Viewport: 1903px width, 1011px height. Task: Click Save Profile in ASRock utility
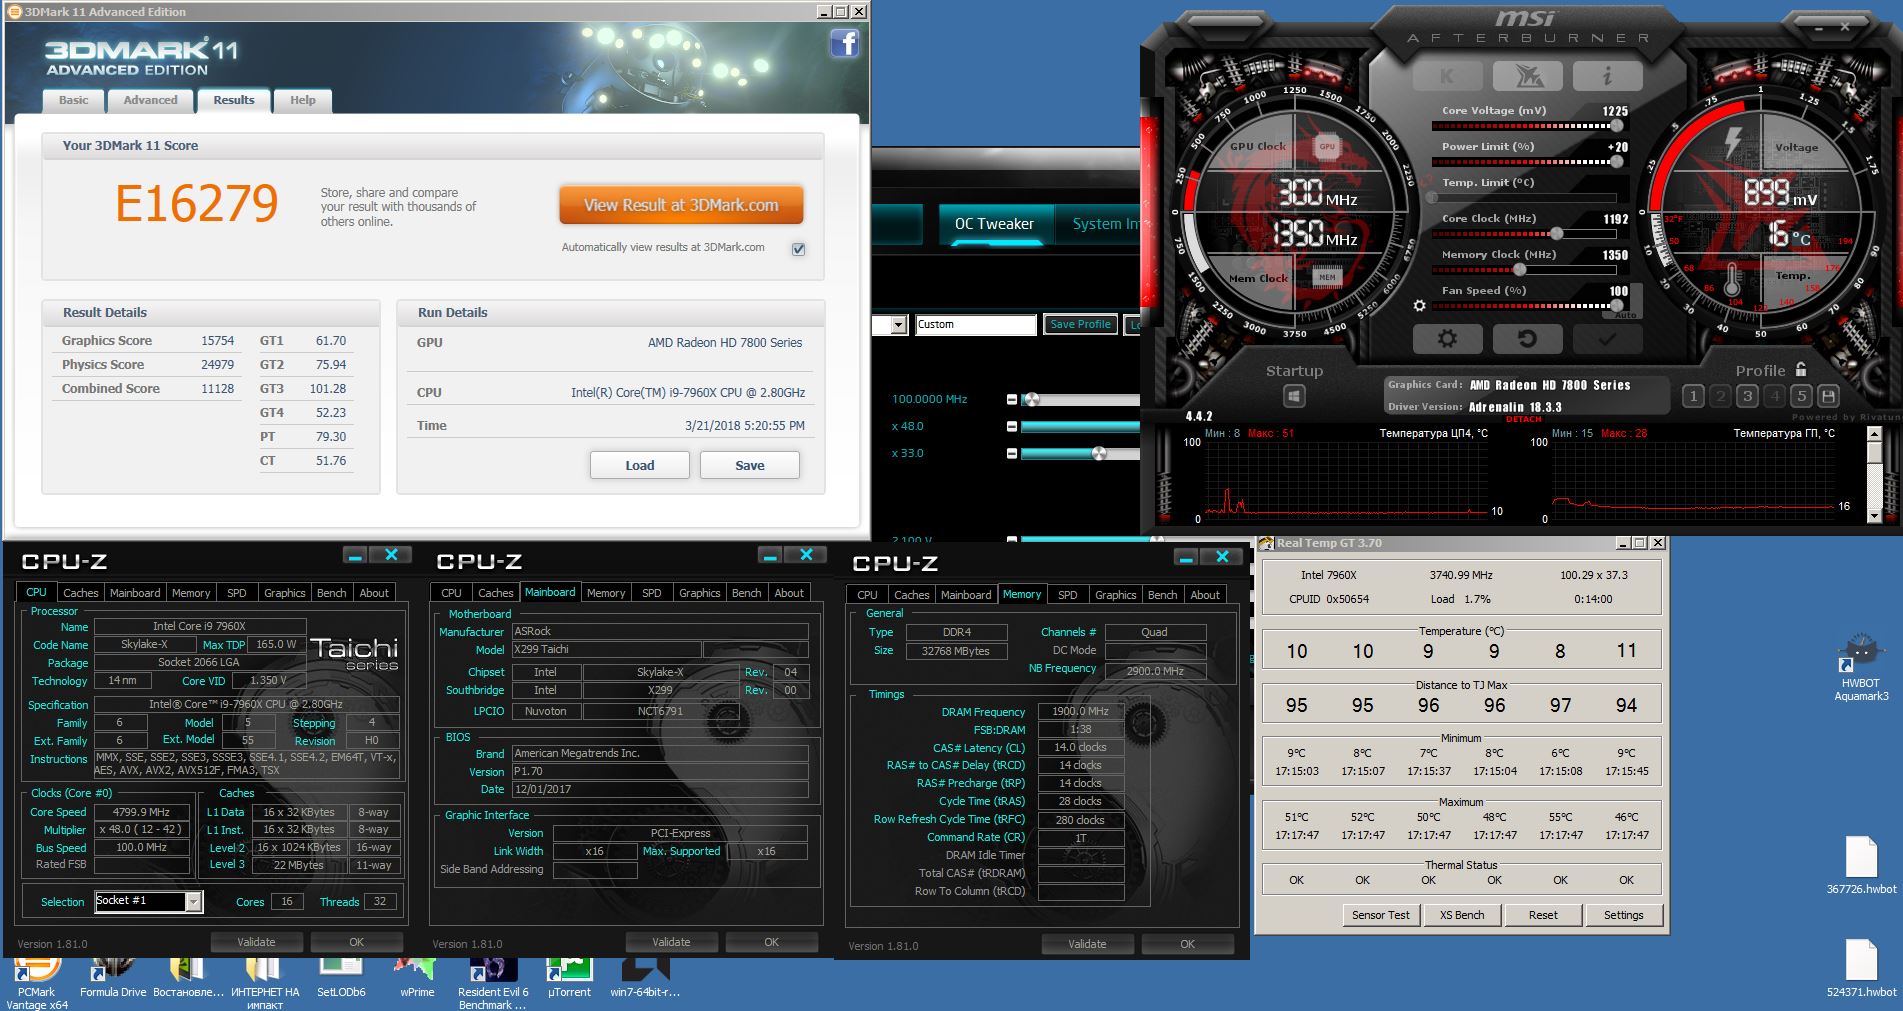pyautogui.click(x=1080, y=325)
